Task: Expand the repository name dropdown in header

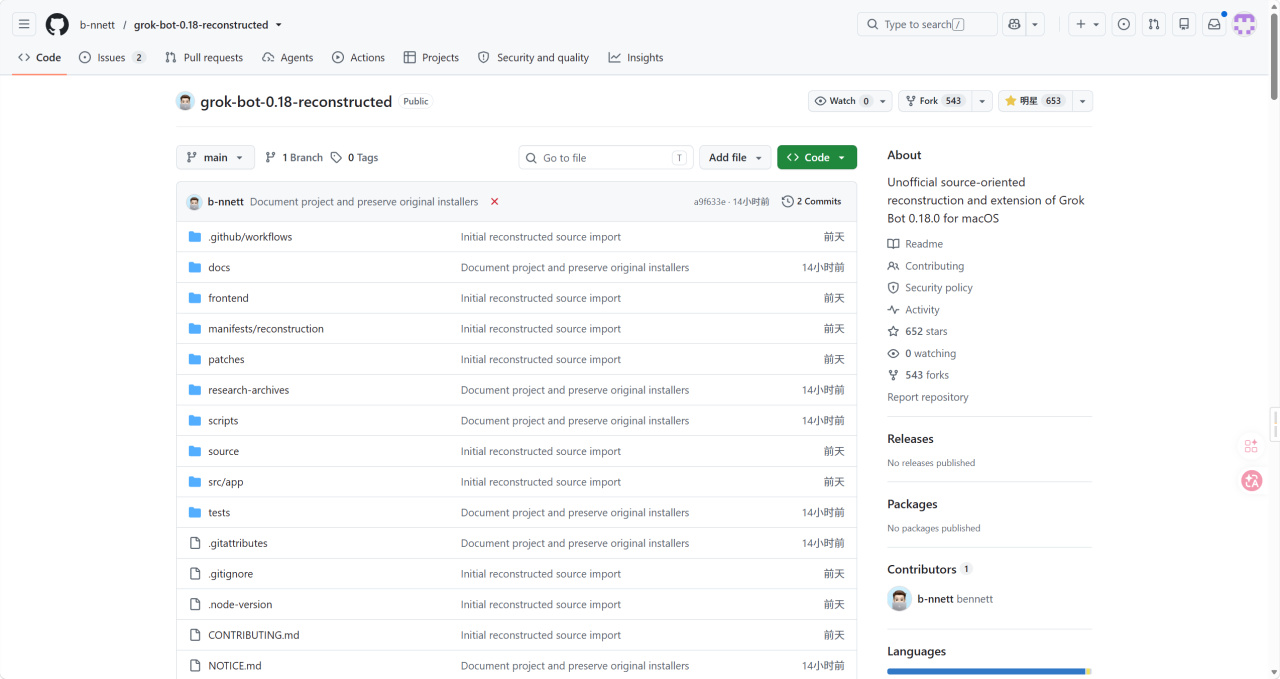Action: (278, 25)
